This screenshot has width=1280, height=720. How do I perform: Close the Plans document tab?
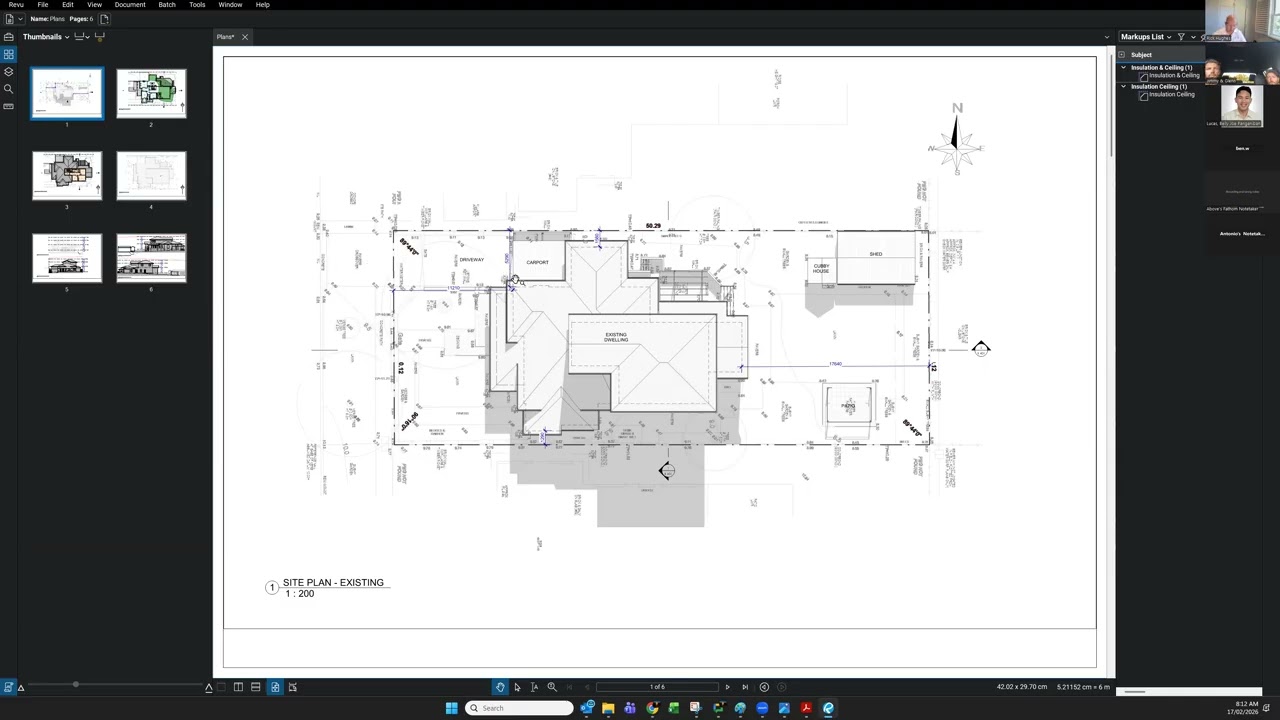pos(245,37)
